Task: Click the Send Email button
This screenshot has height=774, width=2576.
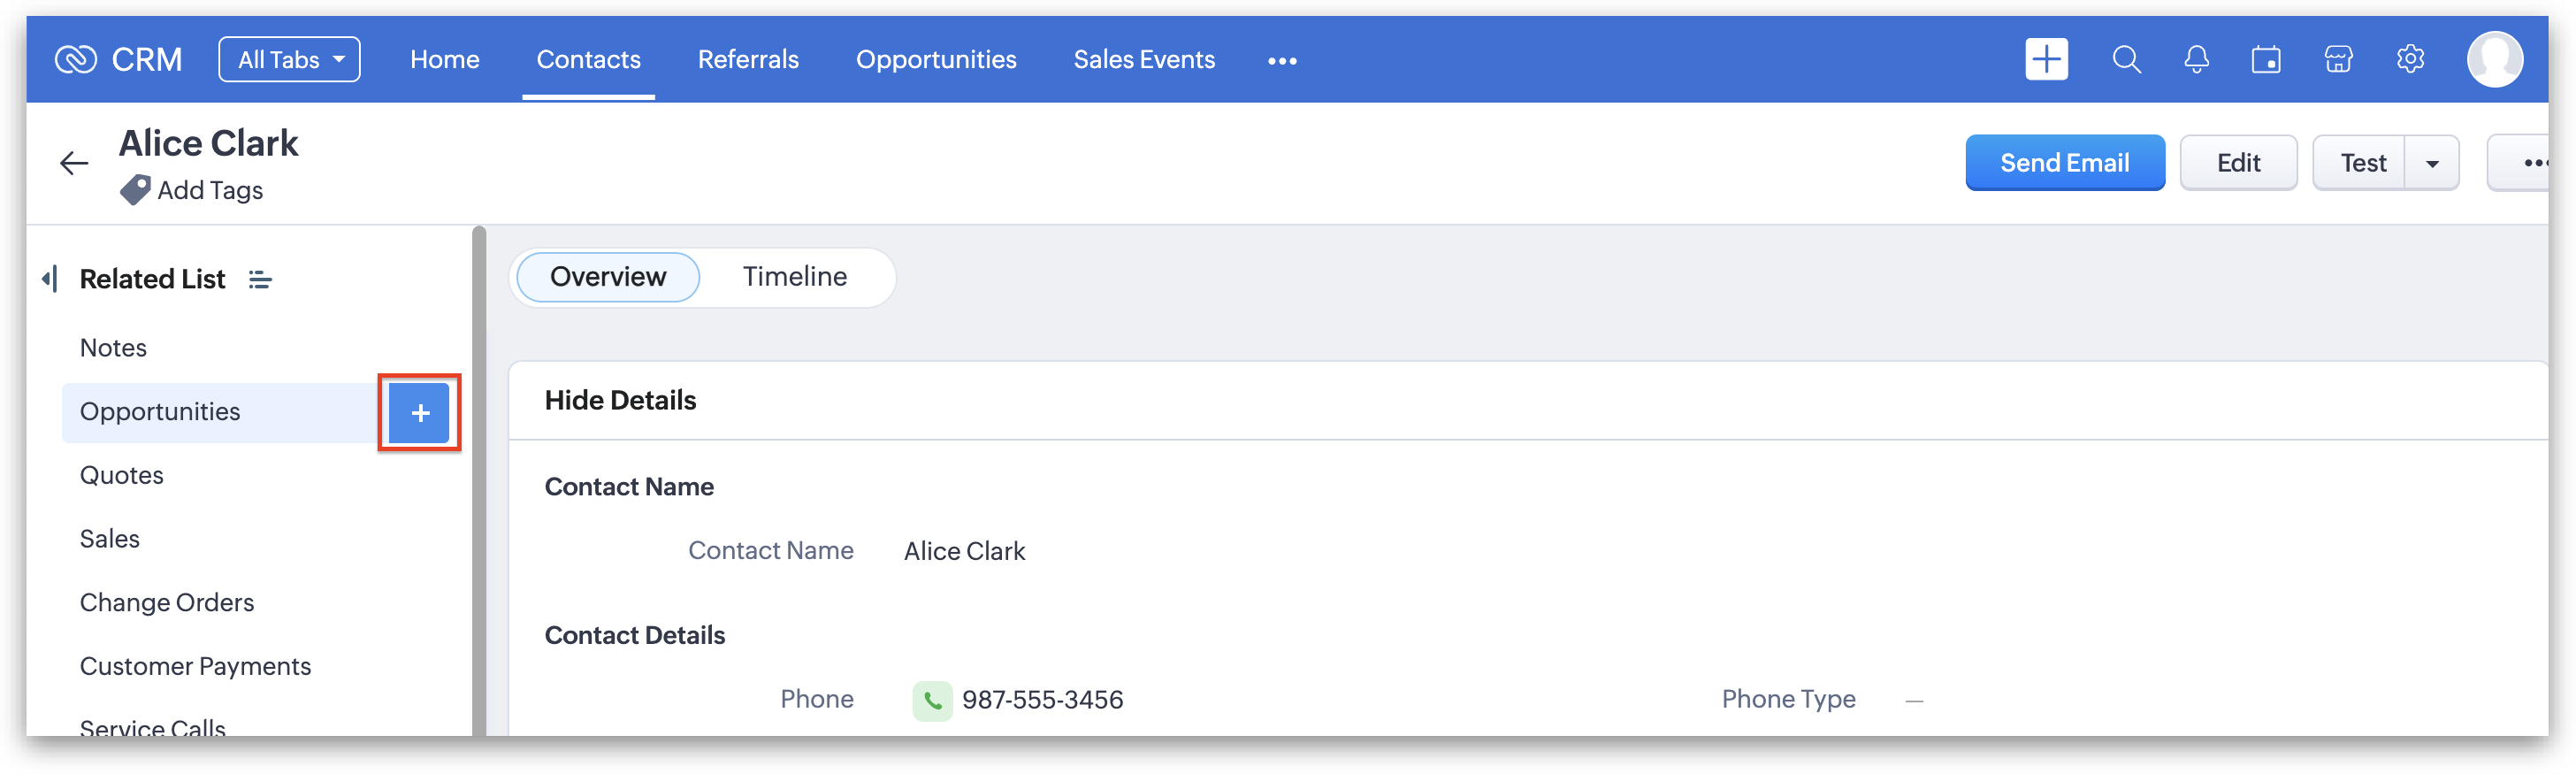Action: (x=2064, y=163)
